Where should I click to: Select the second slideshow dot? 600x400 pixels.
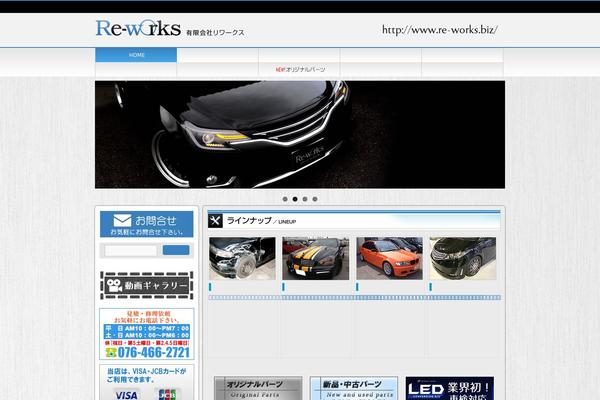pos(295,199)
